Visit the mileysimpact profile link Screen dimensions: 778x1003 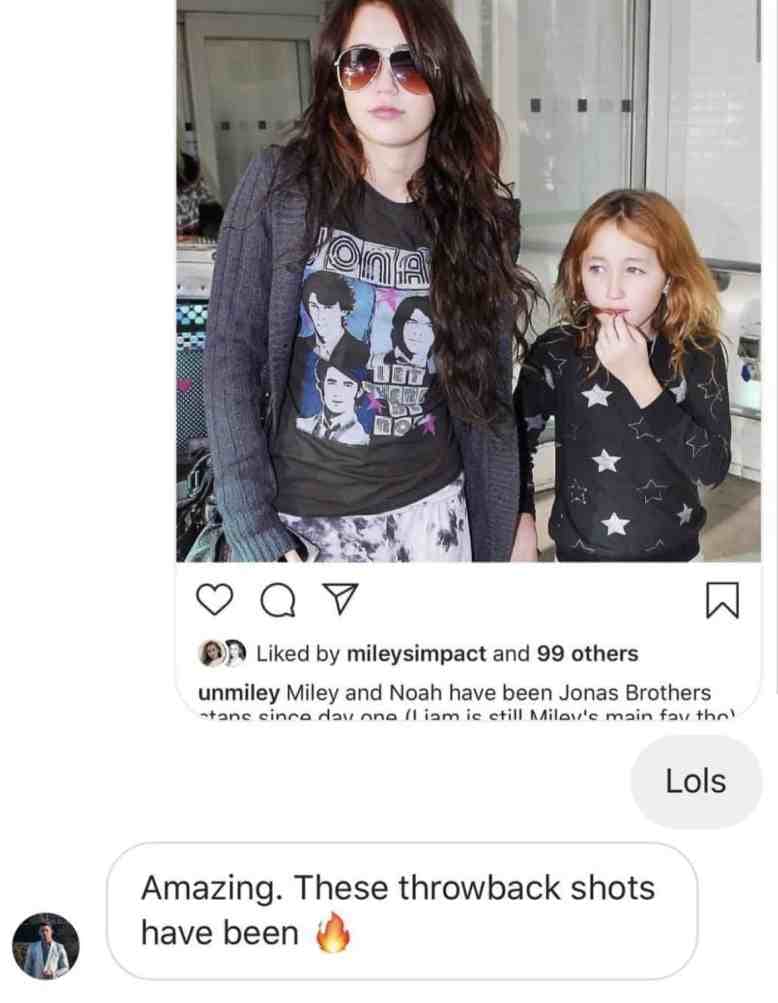417,654
